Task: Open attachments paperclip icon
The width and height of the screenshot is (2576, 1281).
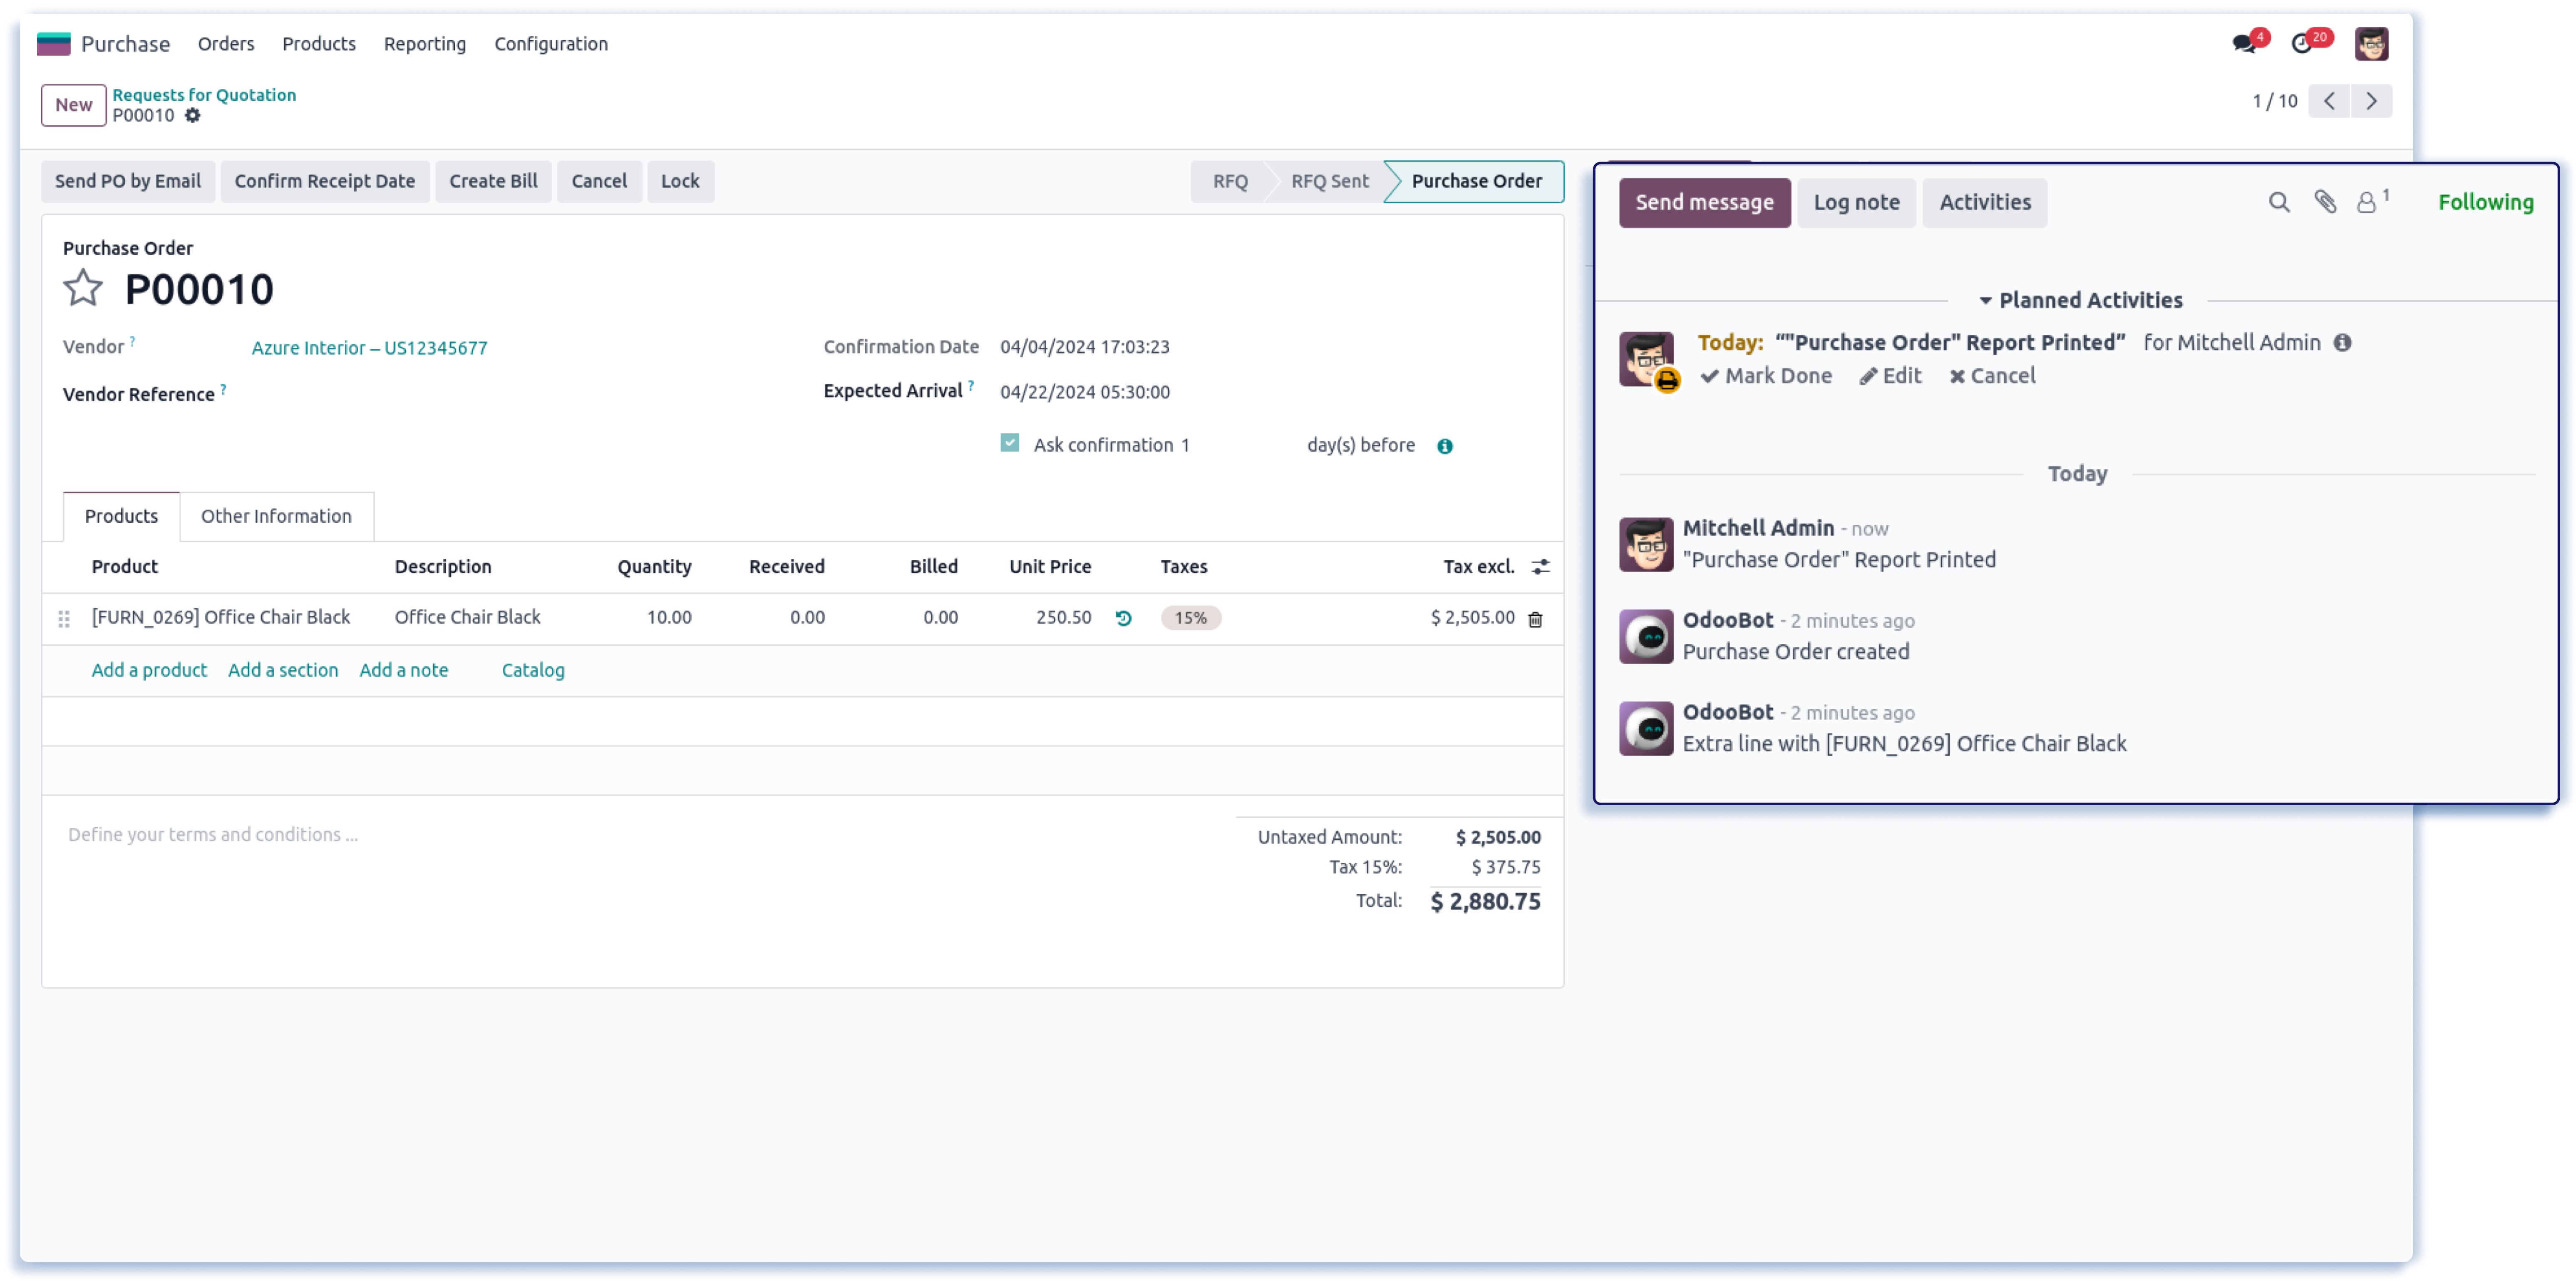Action: pos(2325,202)
